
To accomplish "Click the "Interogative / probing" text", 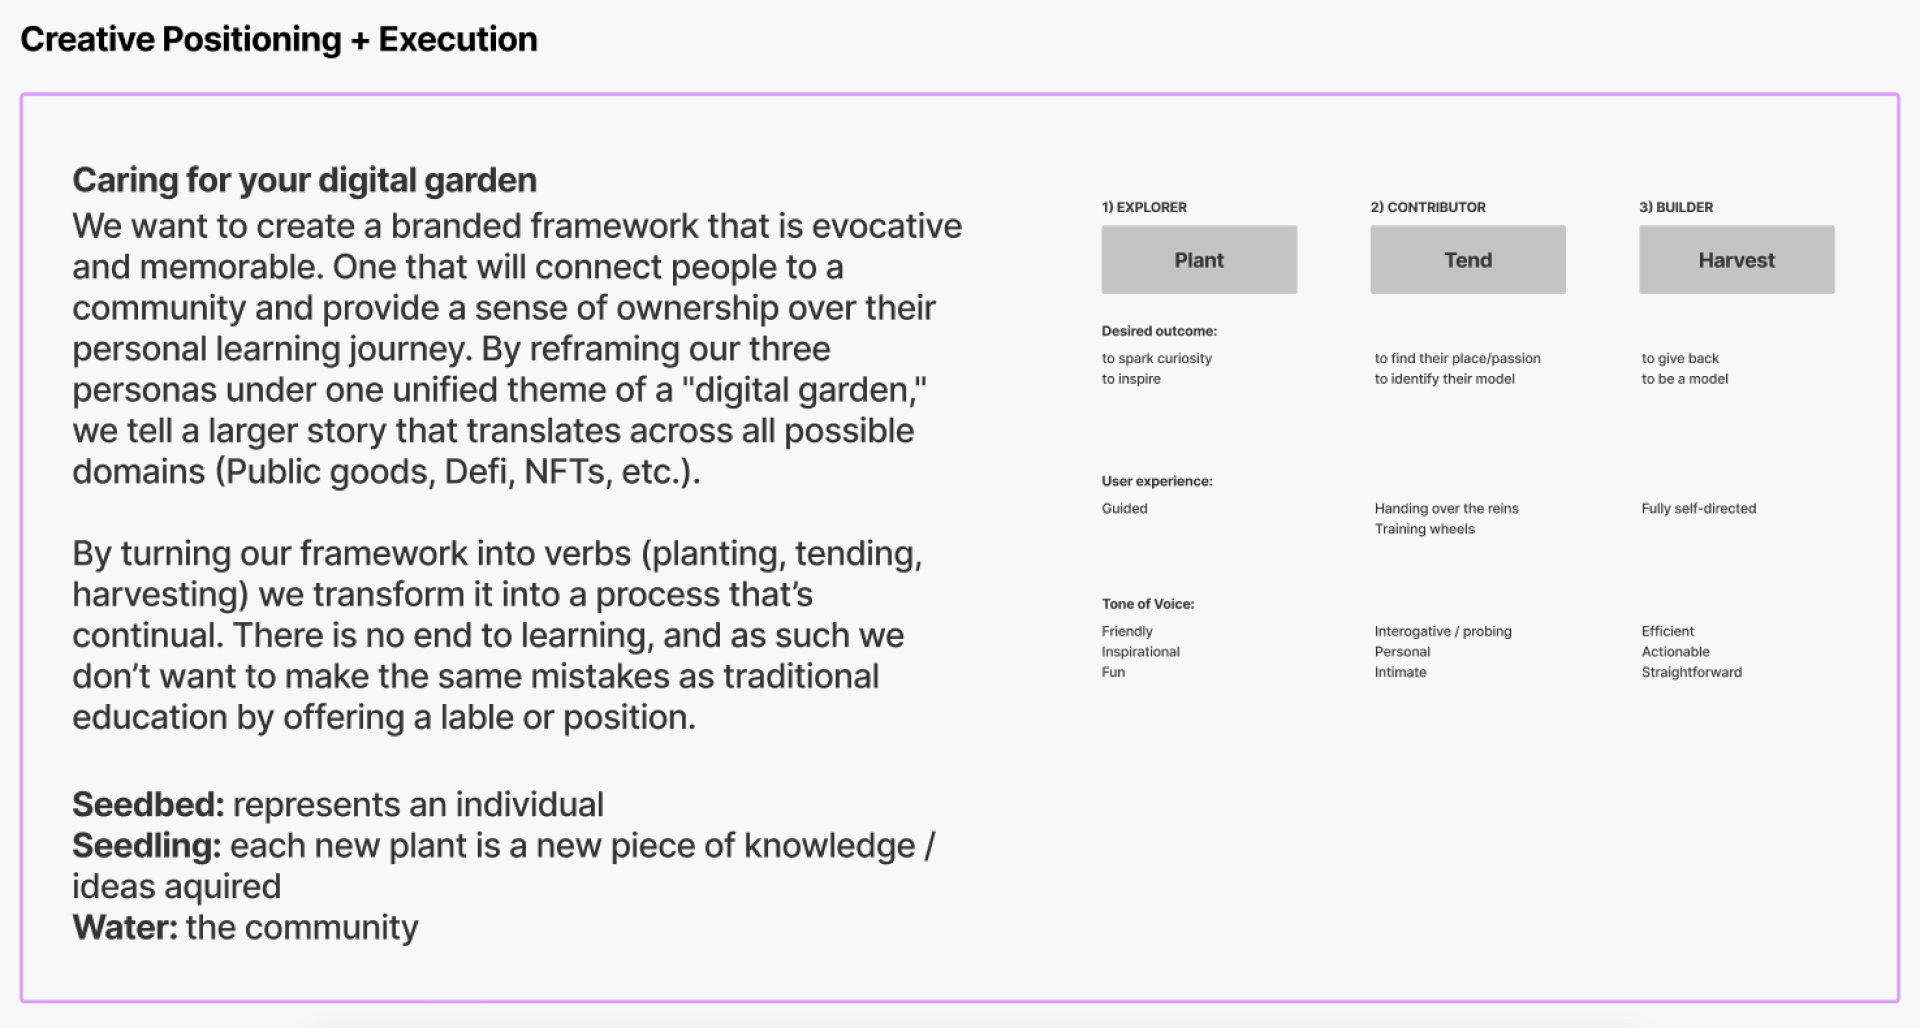I will point(1443,631).
